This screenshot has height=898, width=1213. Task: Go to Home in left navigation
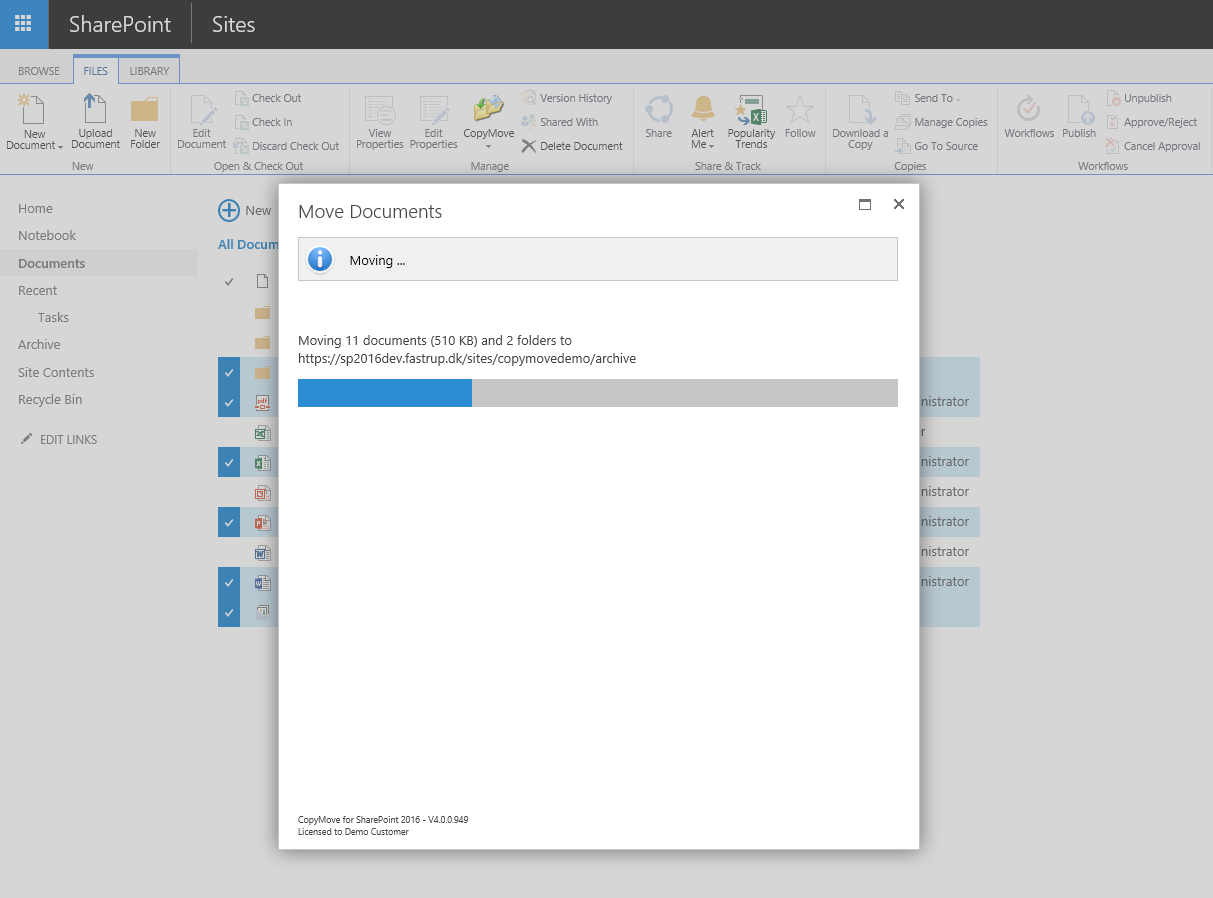coord(35,209)
